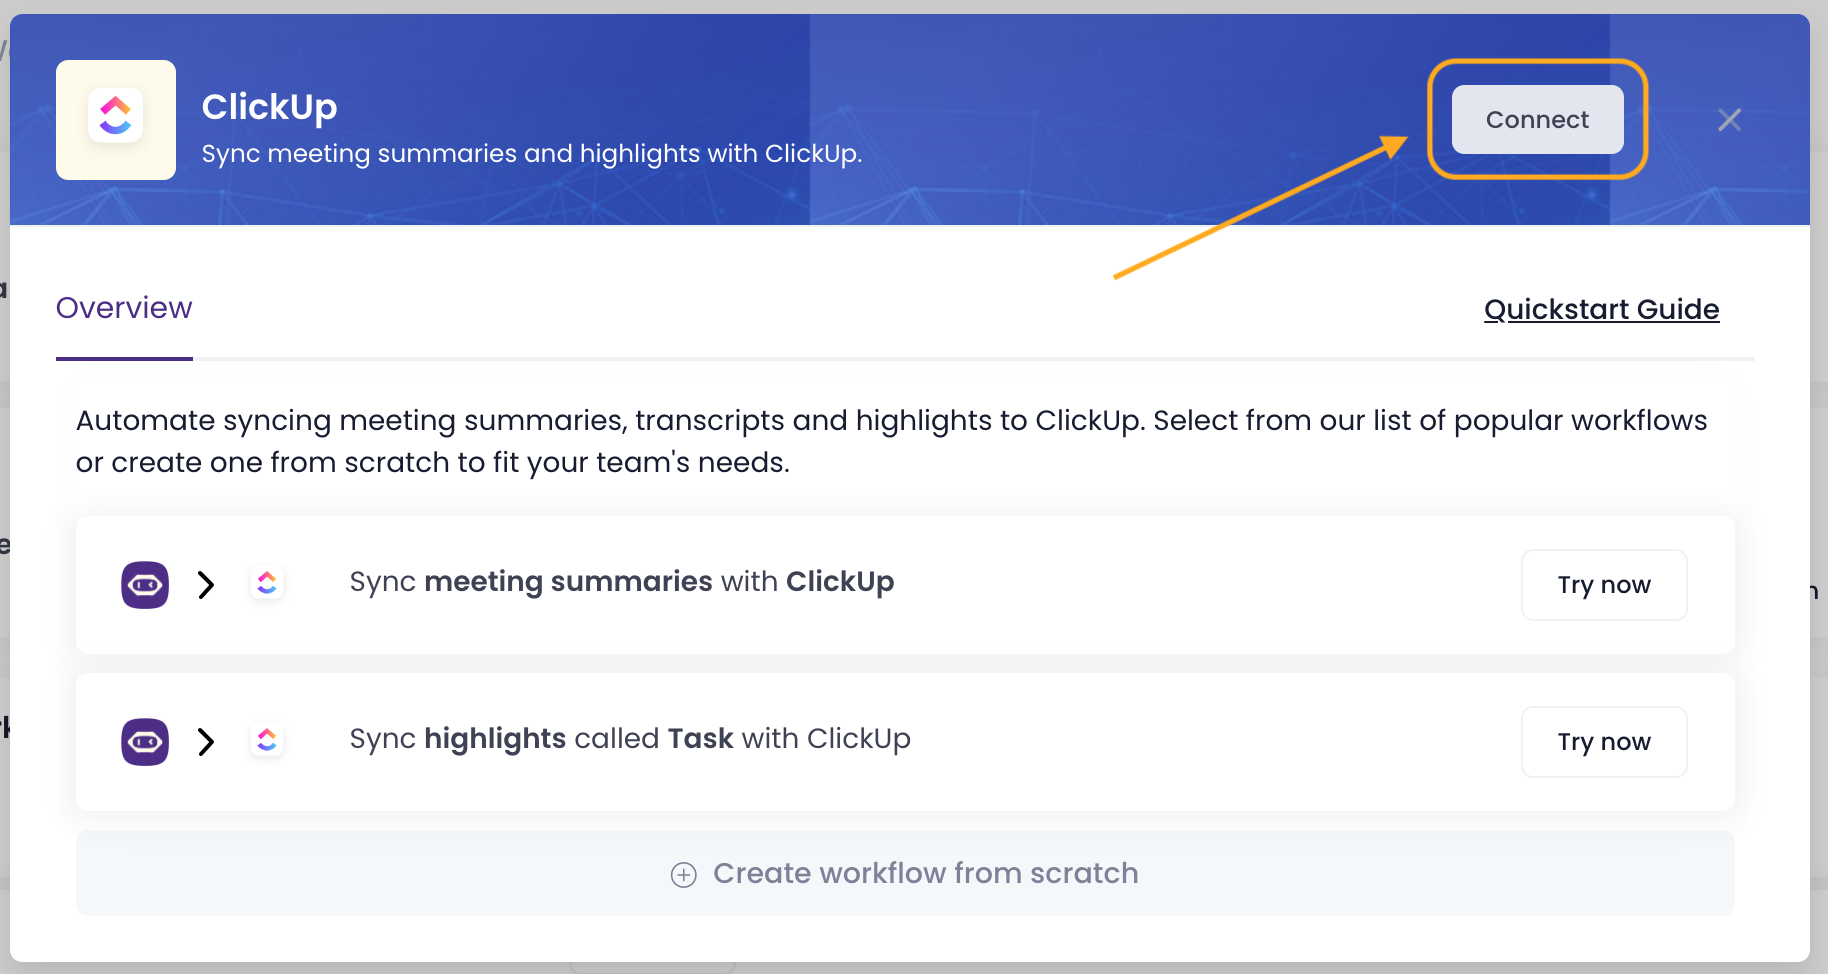Click the ClickUp title heading
1828x974 pixels.
269,106
